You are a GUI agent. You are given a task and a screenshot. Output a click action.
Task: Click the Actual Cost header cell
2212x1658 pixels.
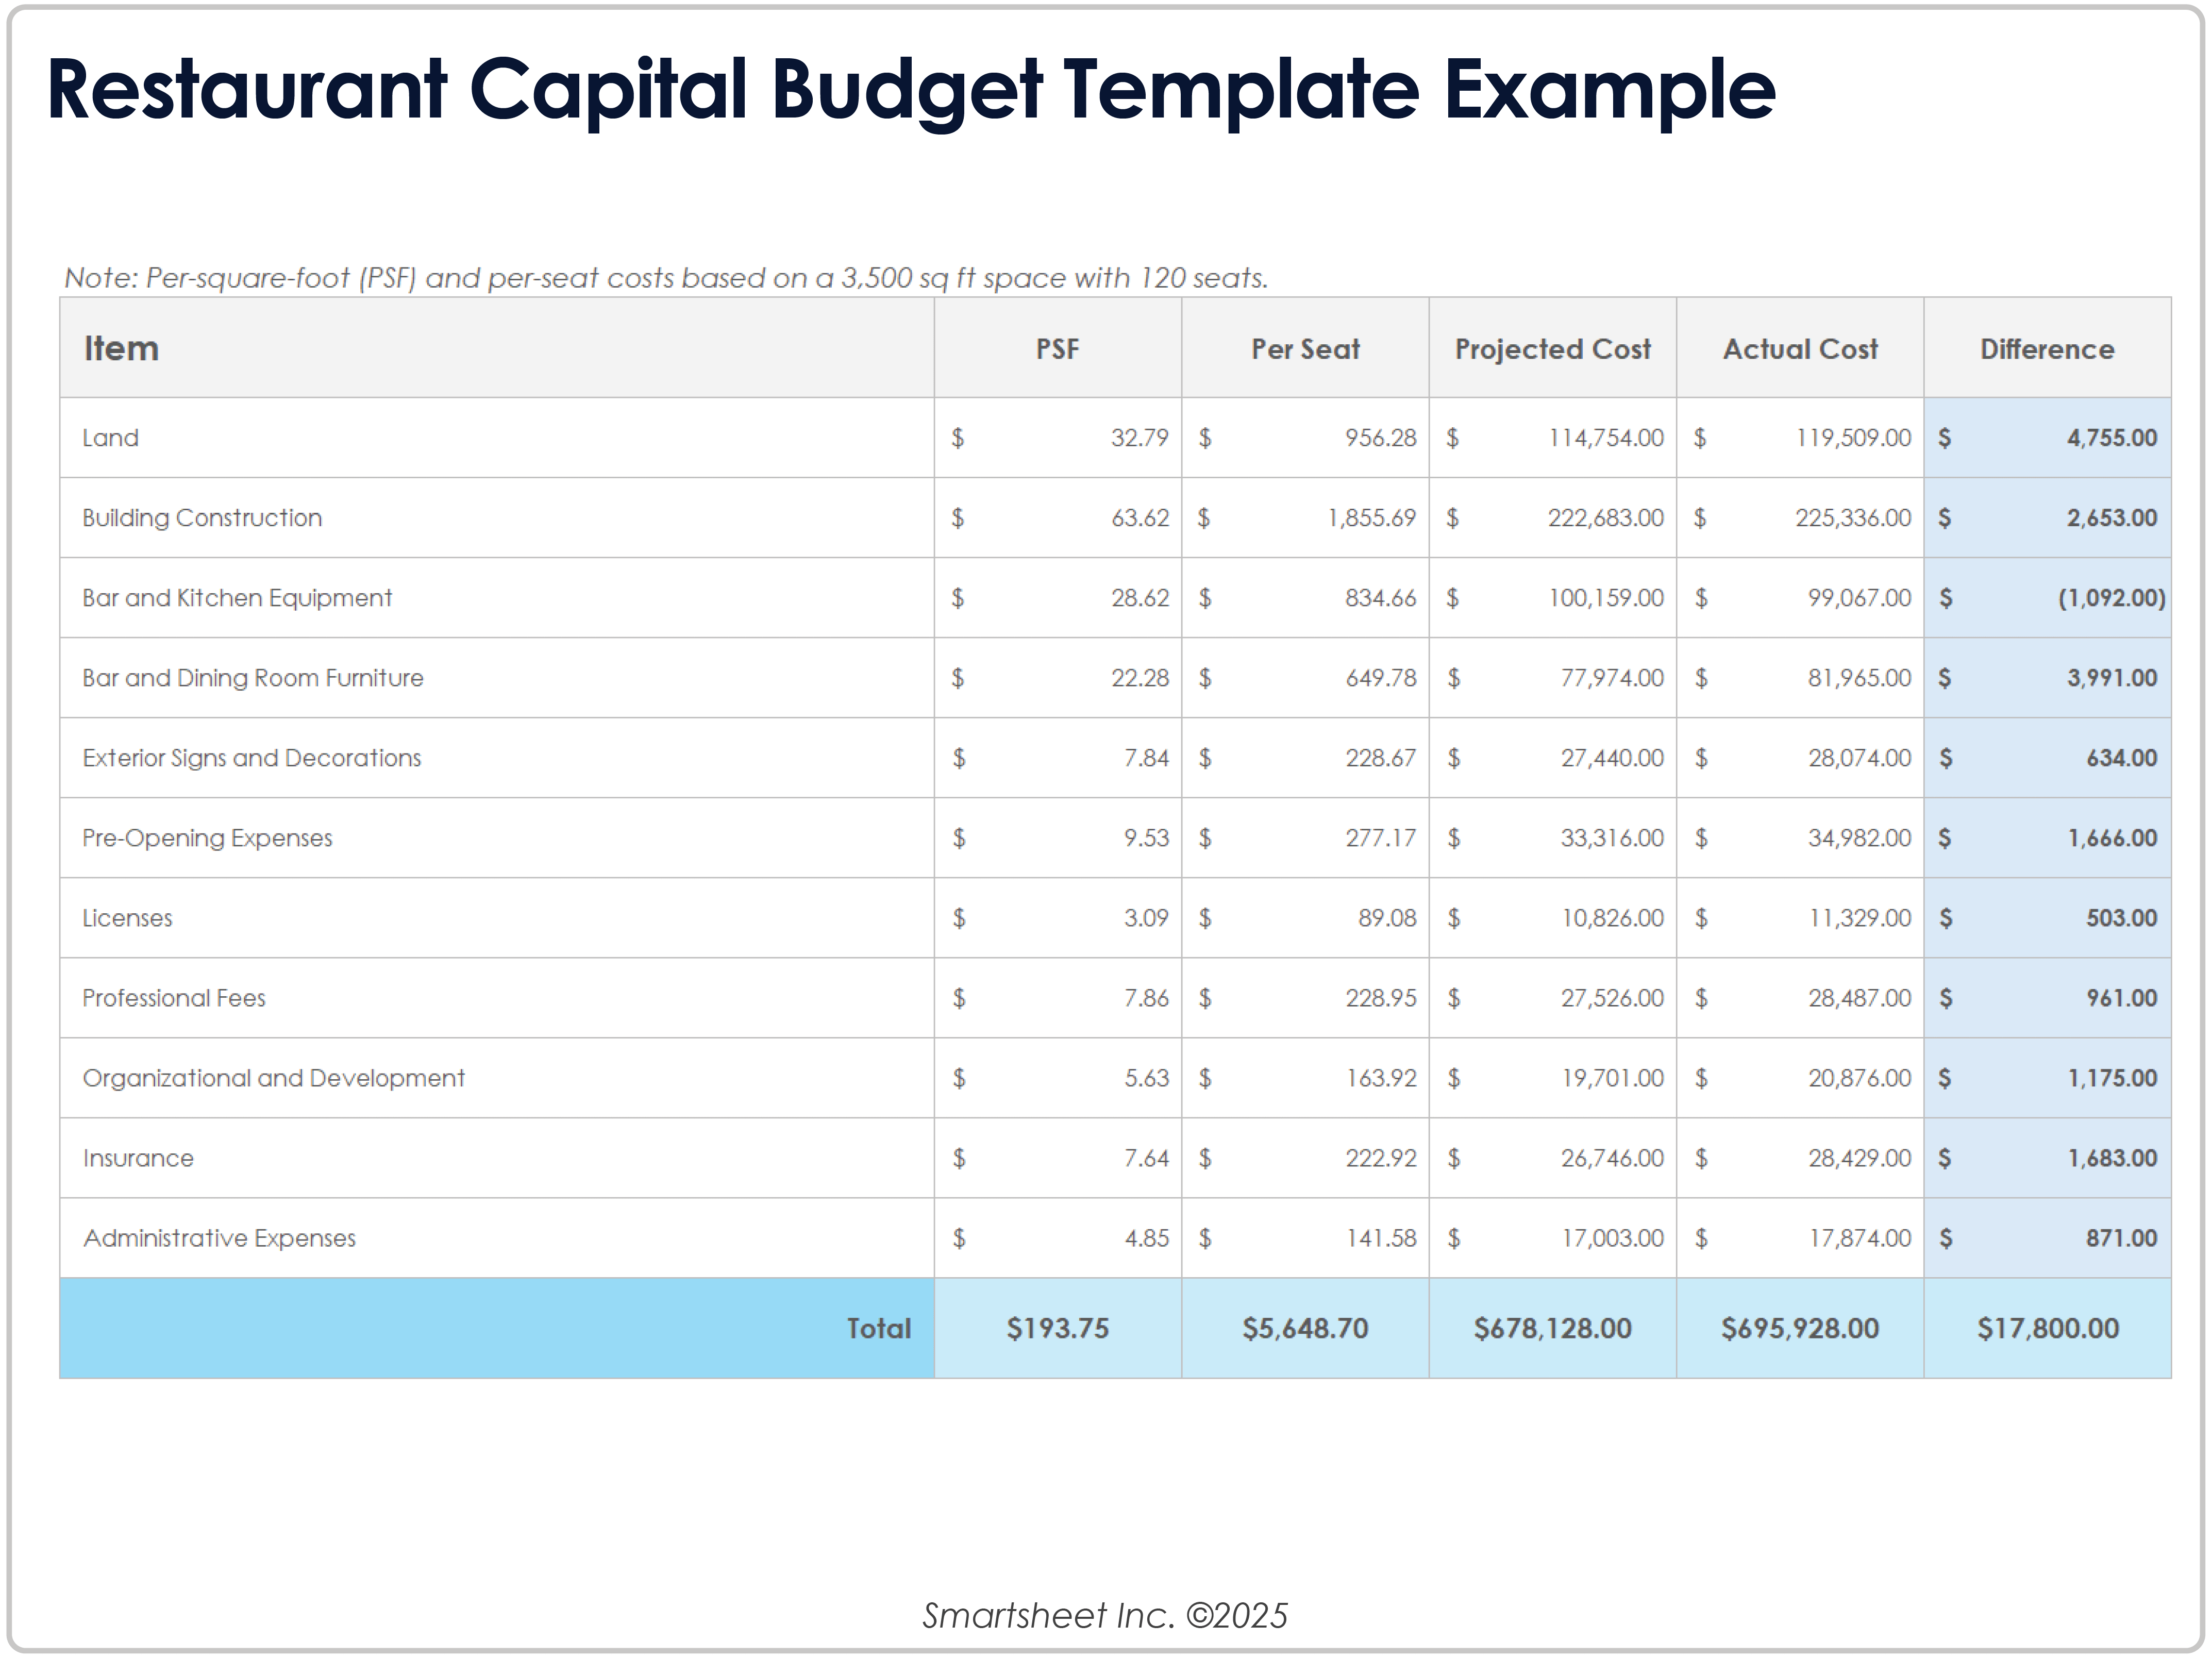[1799, 349]
